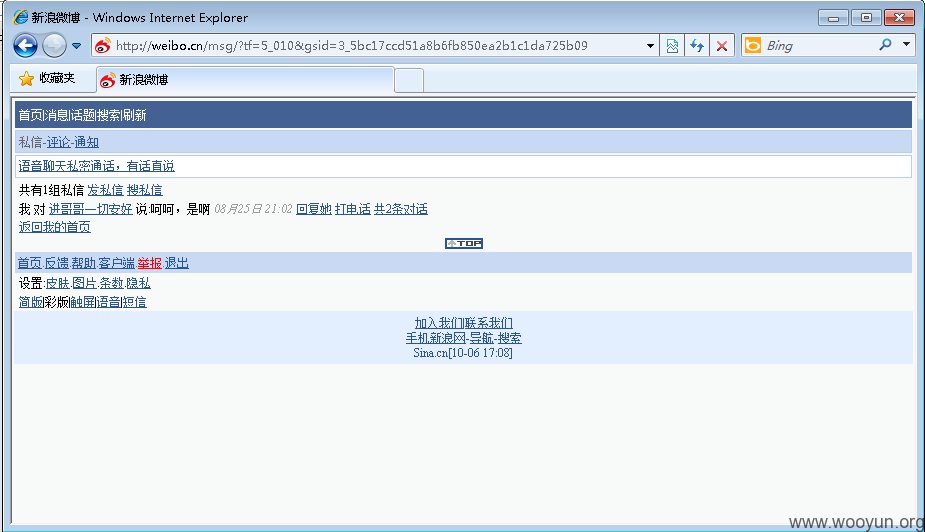Click the 加入我们 link
The width and height of the screenshot is (925, 532).
coord(438,323)
